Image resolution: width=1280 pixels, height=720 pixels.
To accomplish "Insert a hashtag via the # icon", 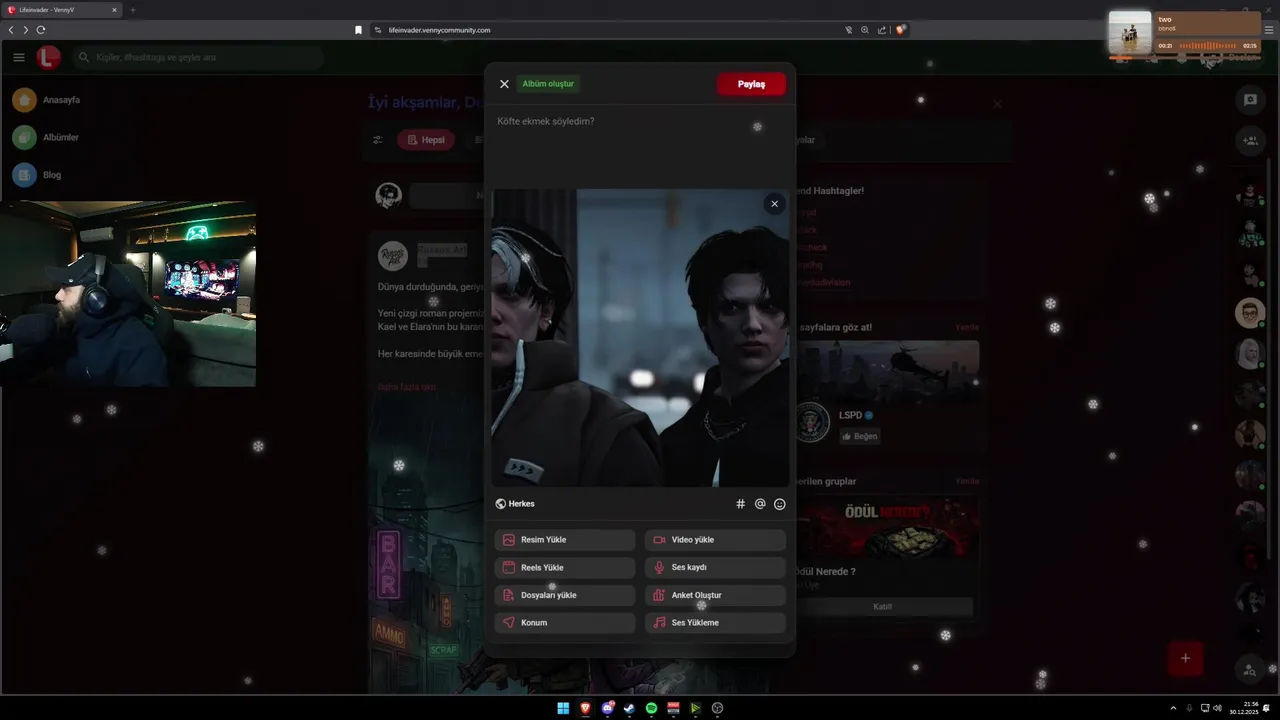I will point(741,504).
